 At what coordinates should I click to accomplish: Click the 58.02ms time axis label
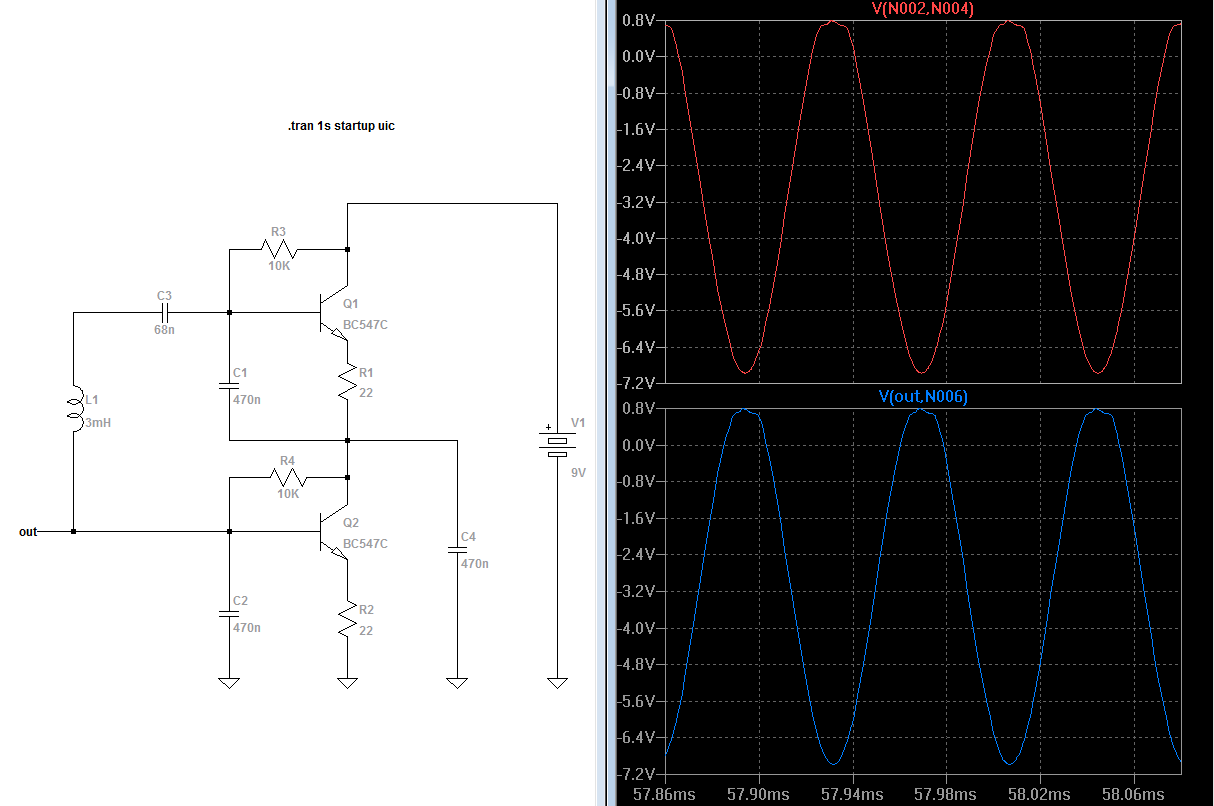[x=1040, y=794]
